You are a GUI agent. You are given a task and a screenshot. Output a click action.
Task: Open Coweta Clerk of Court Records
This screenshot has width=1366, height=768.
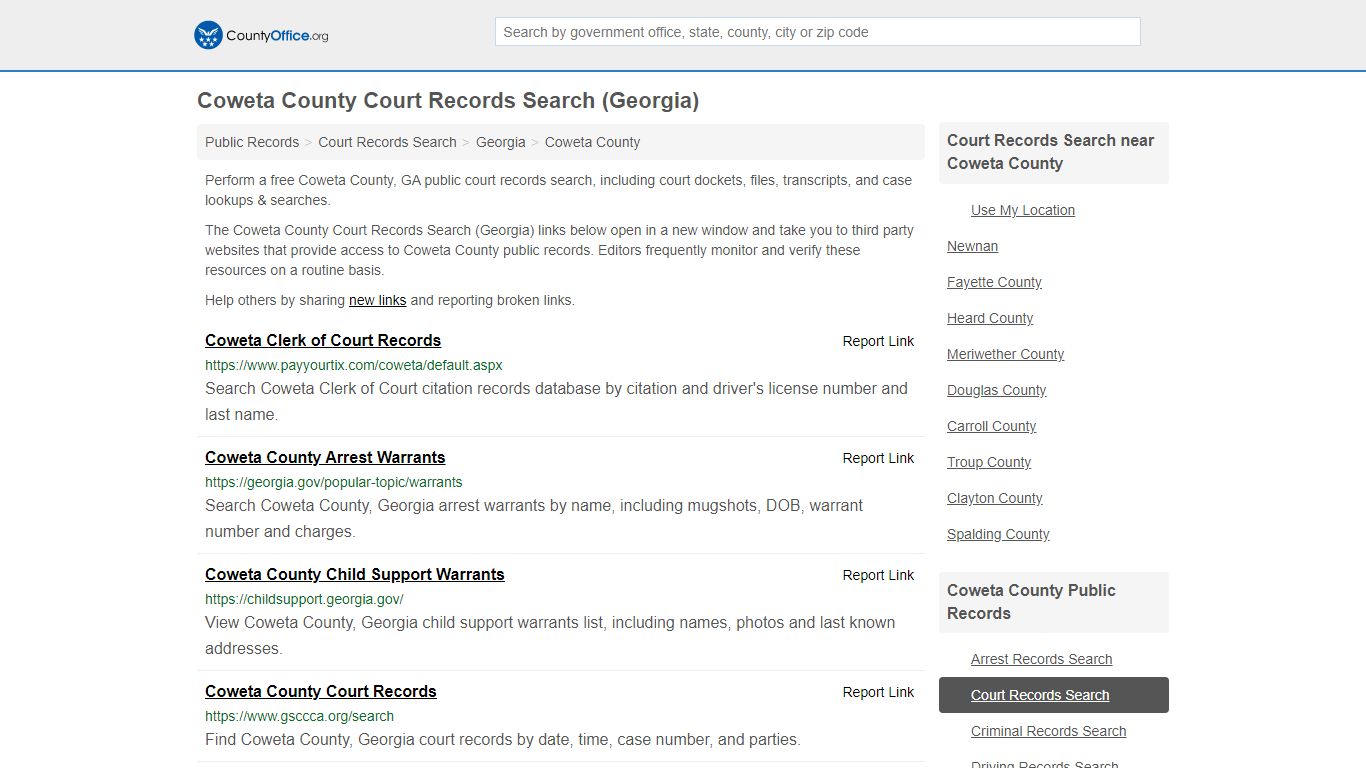(323, 340)
